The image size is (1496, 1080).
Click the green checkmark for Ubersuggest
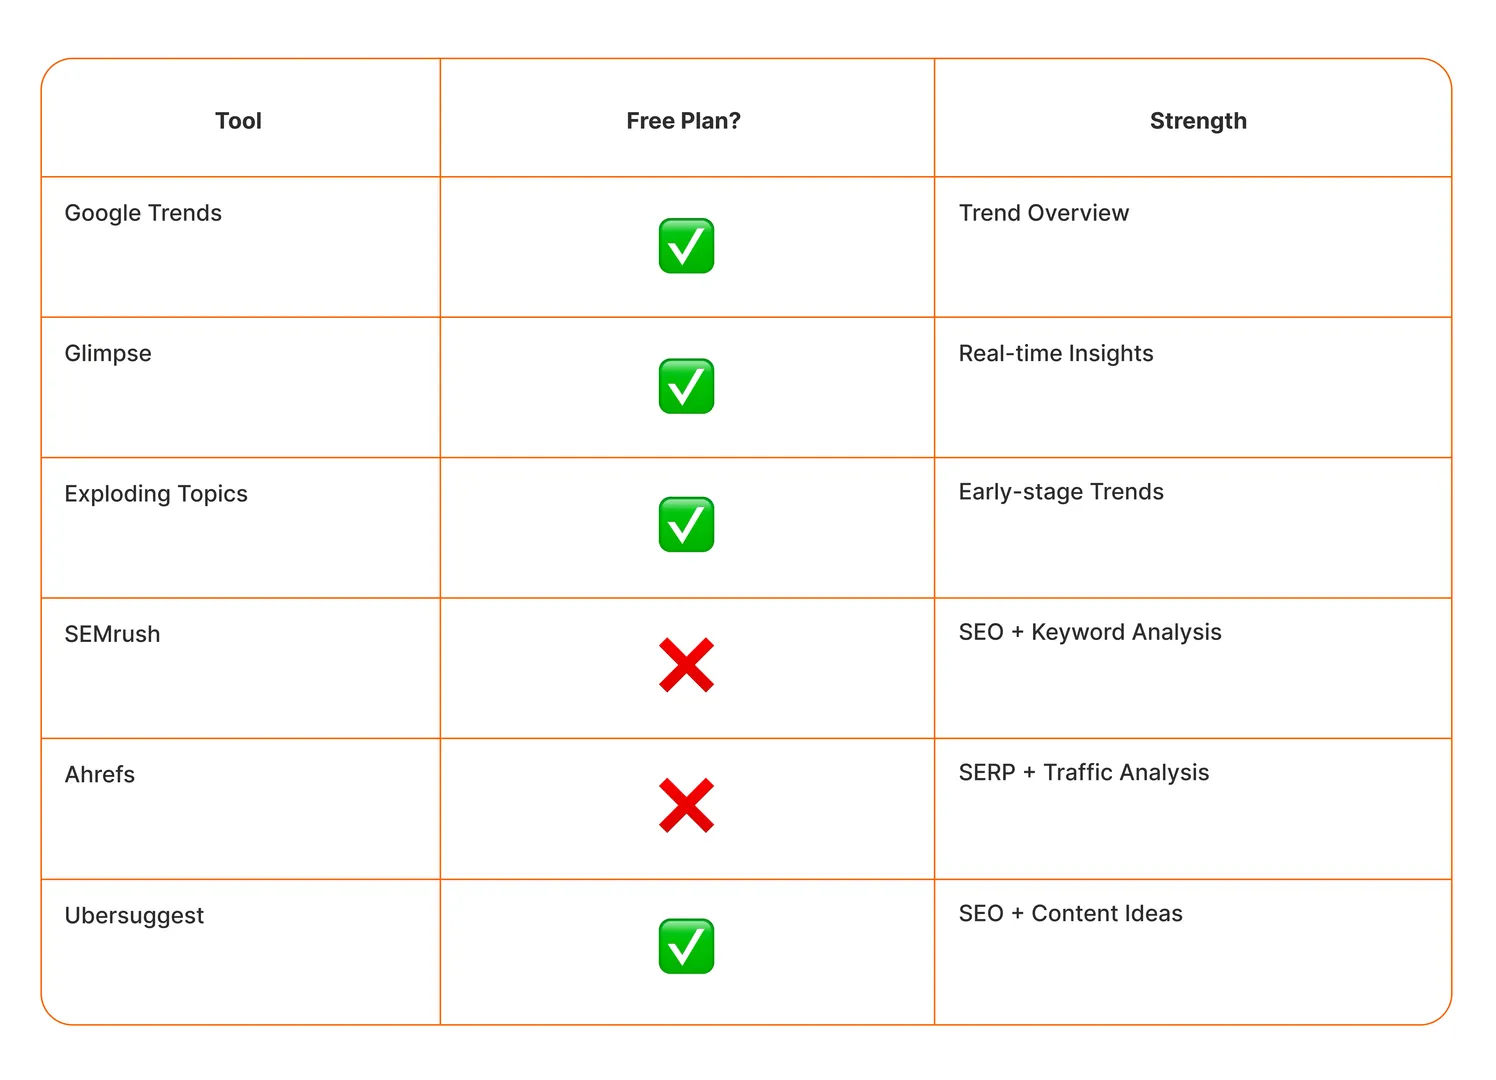pyautogui.click(x=686, y=946)
